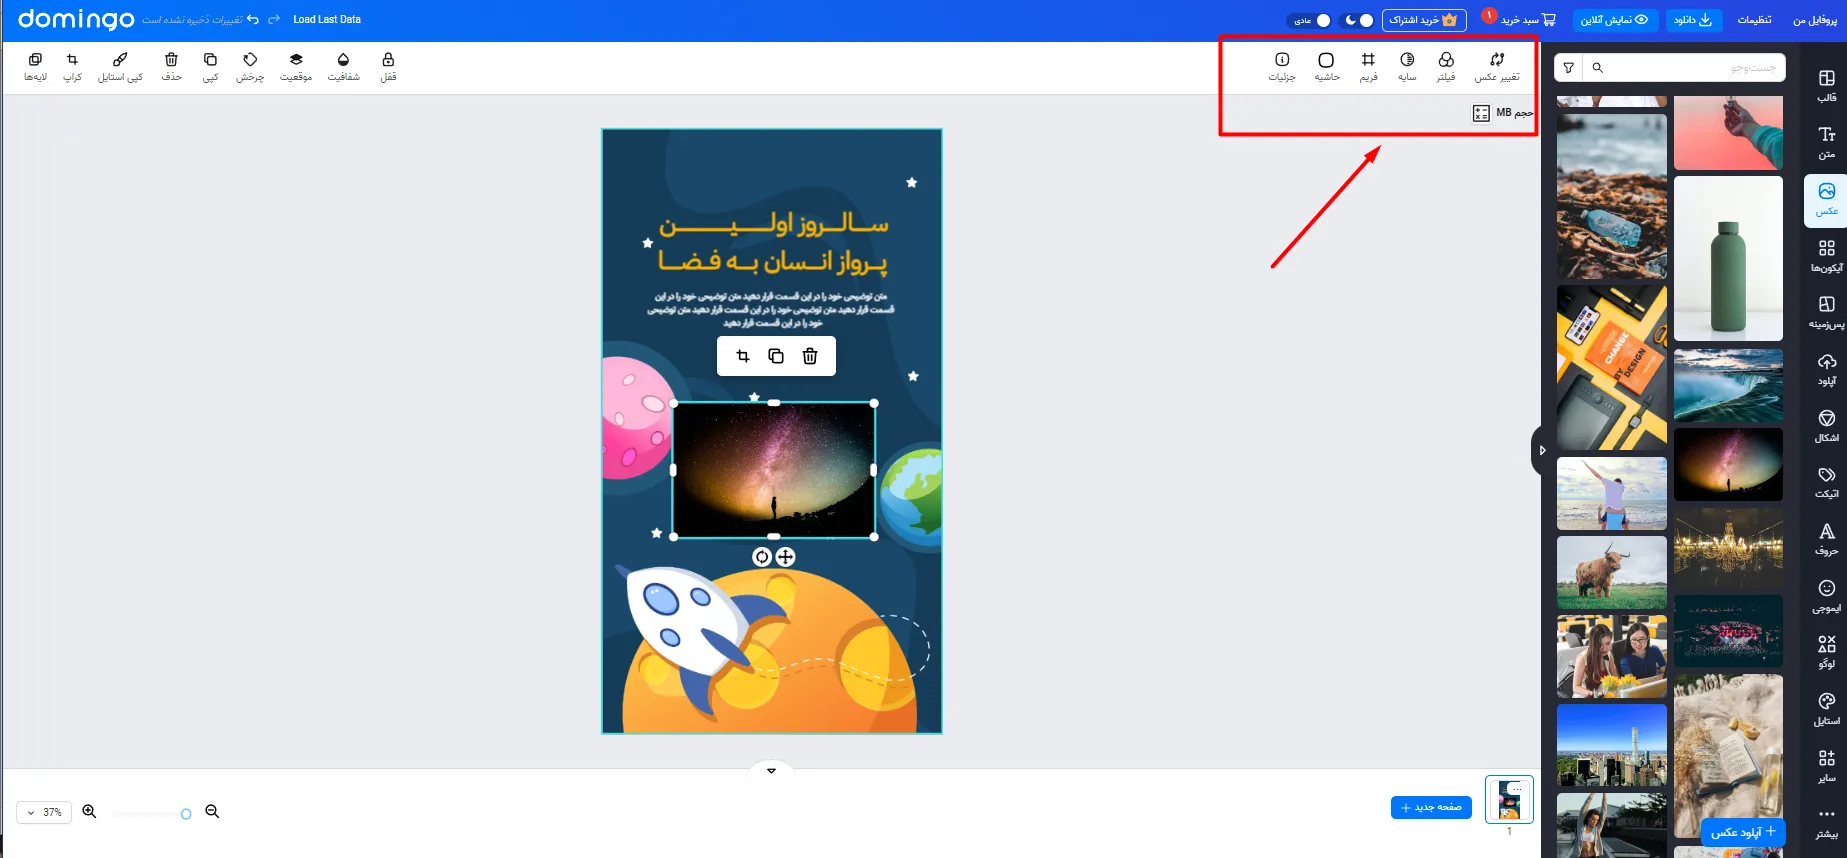Select the Photo (عکس) sidebar tab
Screen dimensions: 1847x858
click(x=1826, y=199)
